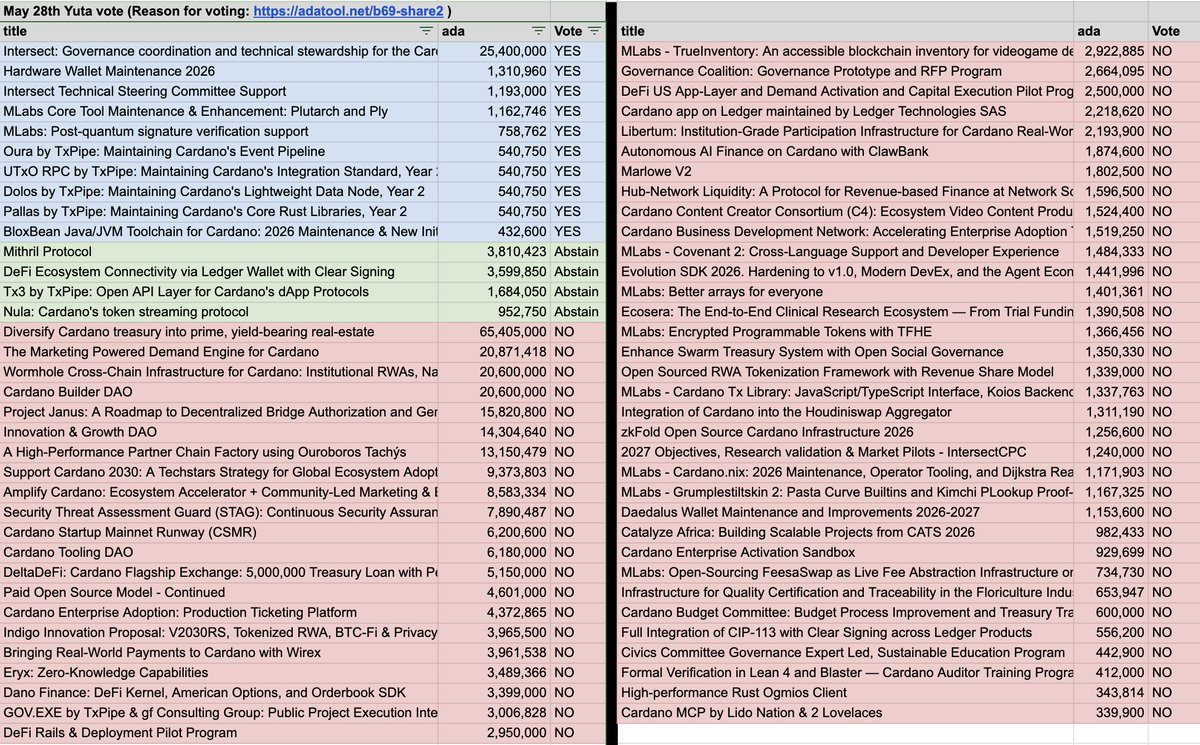The image size is (1200, 745).
Task: Open the Vote column filter icon
Action: tap(594, 31)
